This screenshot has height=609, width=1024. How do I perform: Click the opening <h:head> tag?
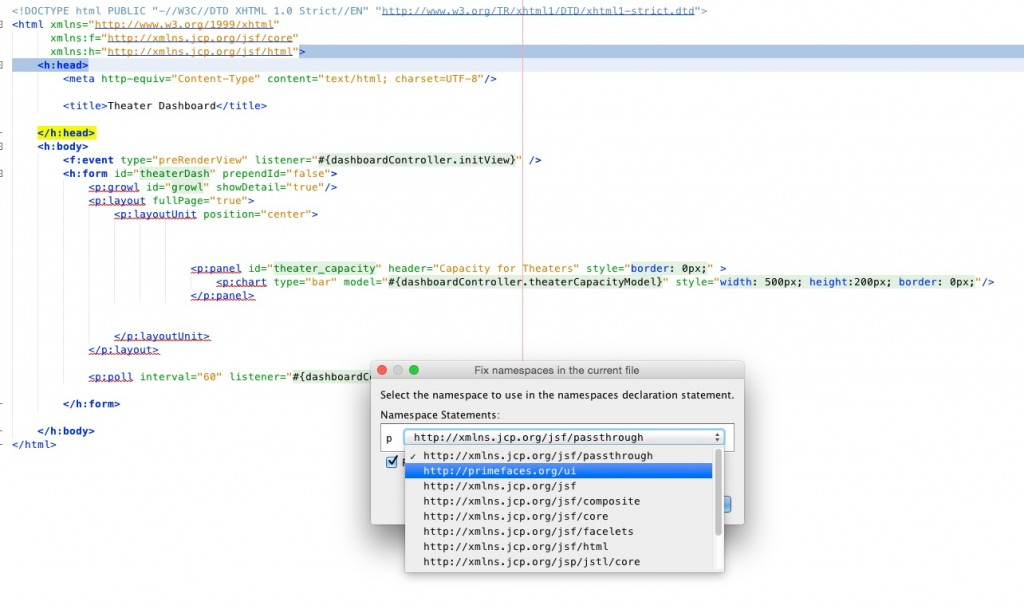click(x=63, y=65)
